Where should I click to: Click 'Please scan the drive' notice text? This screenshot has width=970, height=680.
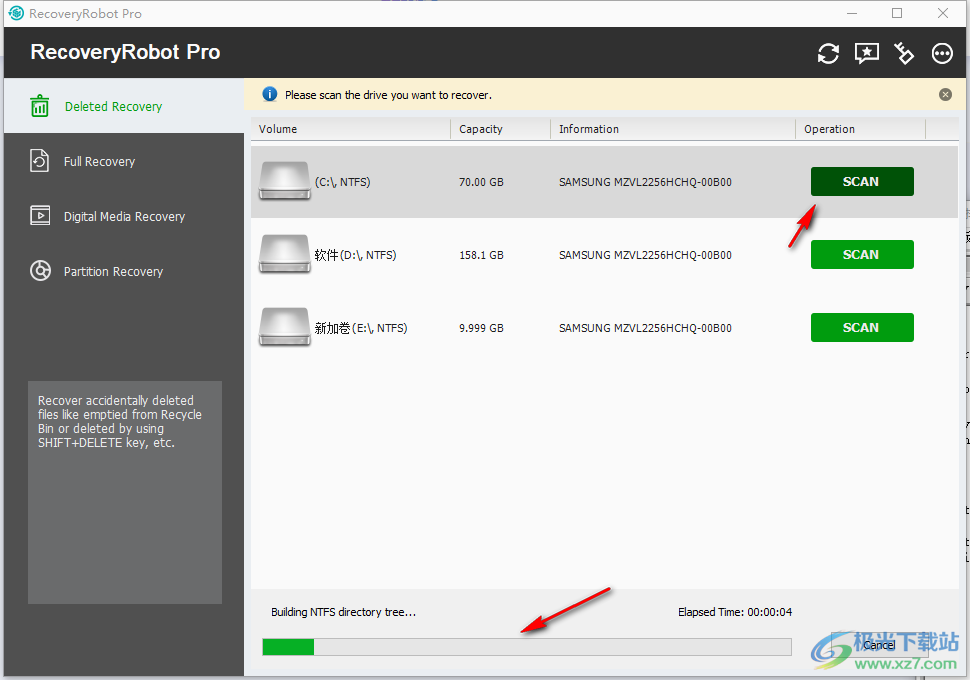(x=388, y=95)
